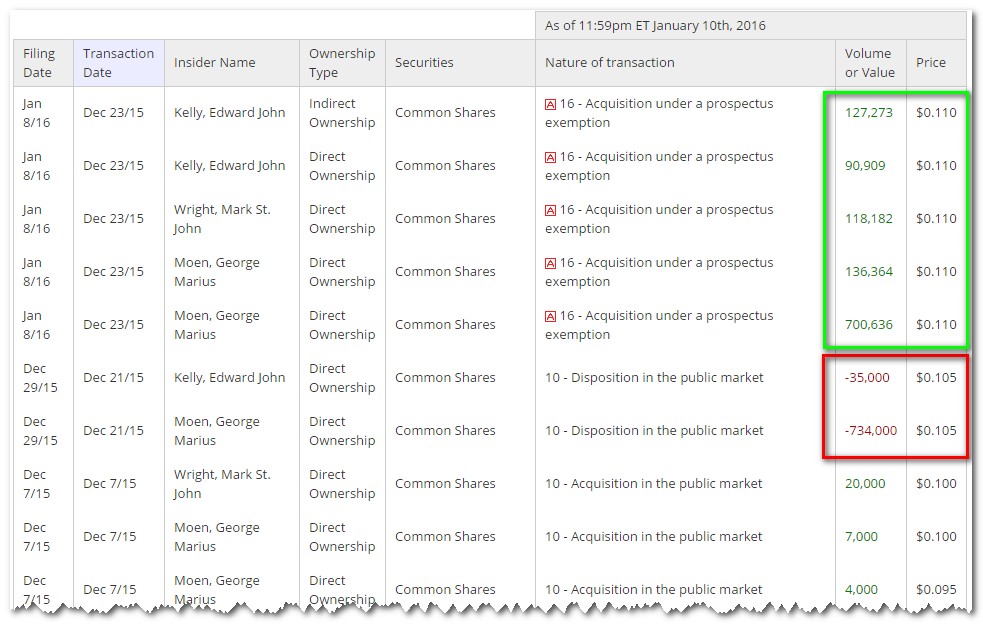
Task: Sort by the Insider Name column header
Action: [215, 62]
